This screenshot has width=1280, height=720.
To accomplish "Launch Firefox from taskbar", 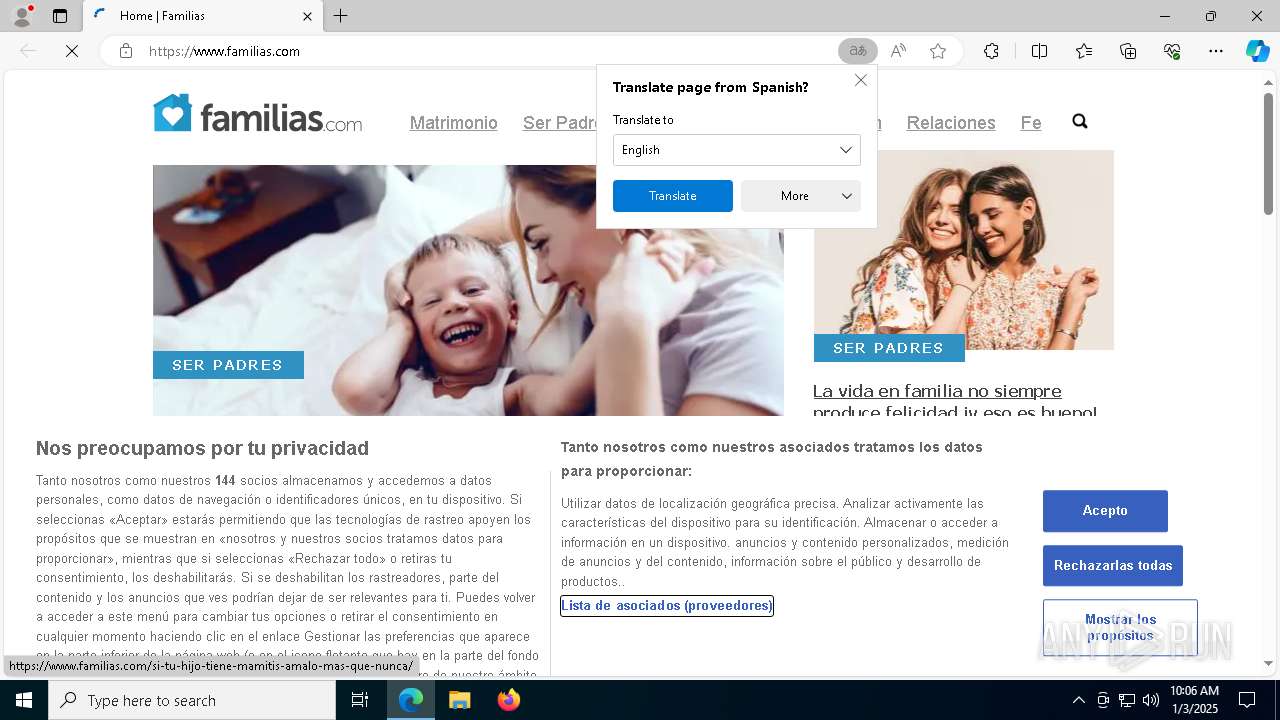I will pyautogui.click(x=509, y=700).
